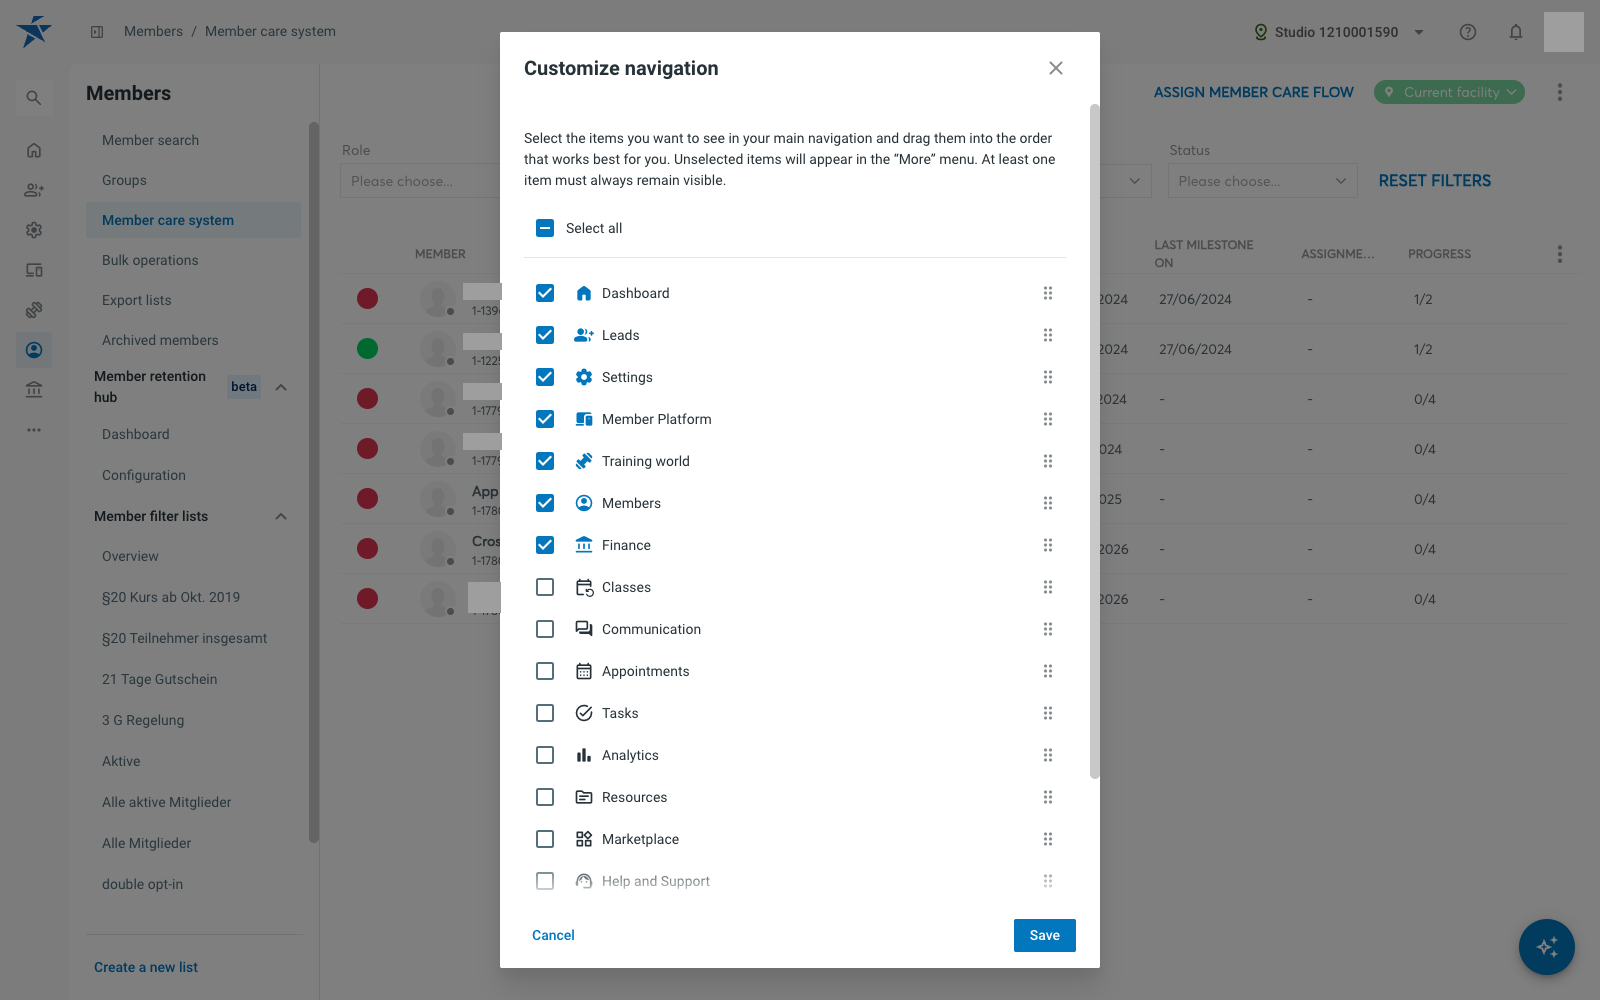Open the Role Please choose dropdown
This screenshot has height=1000, width=1600.
(x=420, y=181)
